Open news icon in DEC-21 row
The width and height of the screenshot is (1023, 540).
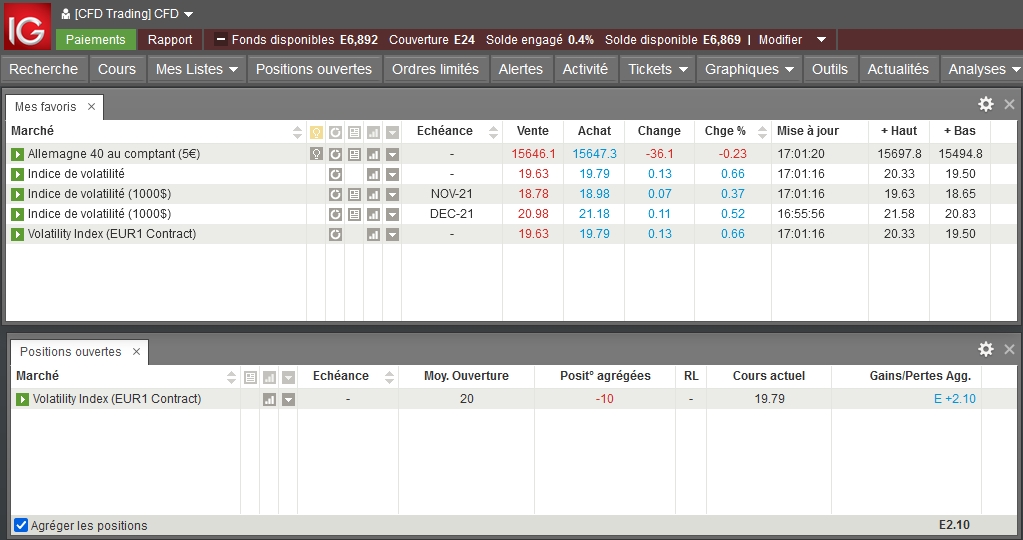click(x=354, y=214)
